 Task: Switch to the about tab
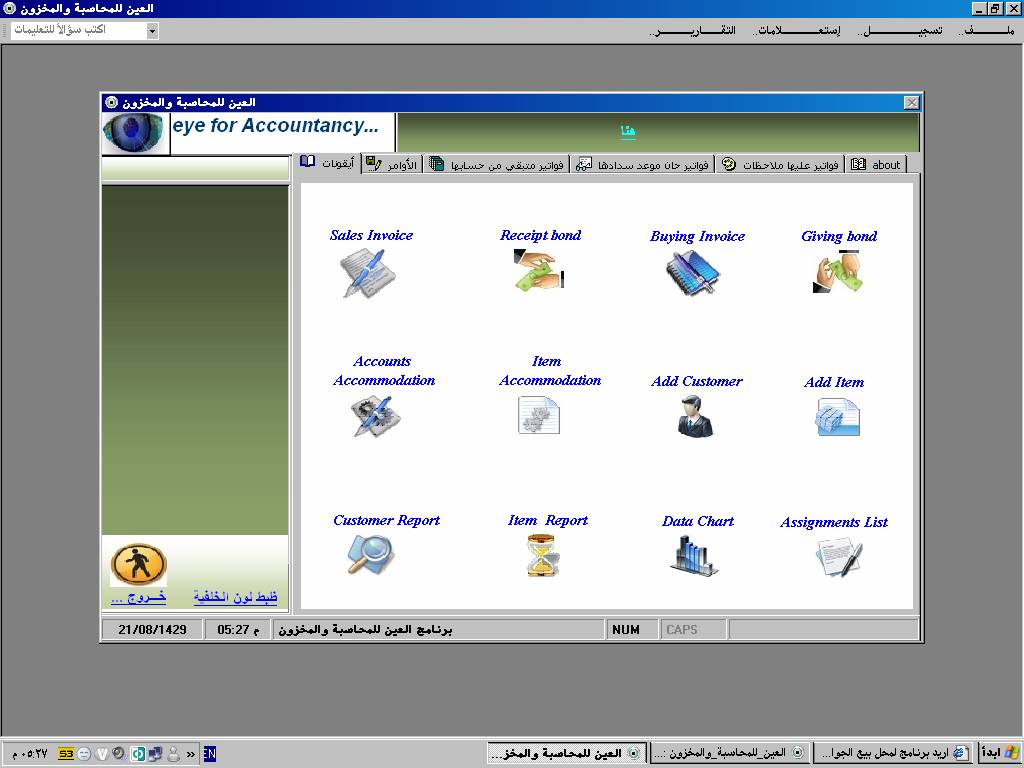[876, 165]
